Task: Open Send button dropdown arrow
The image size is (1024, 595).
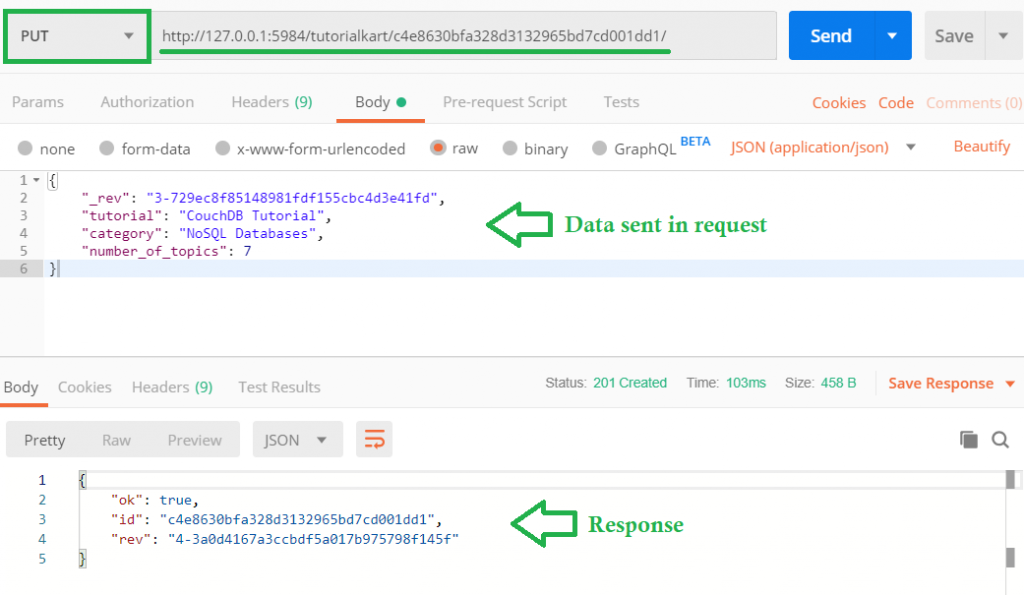Action: (892, 36)
